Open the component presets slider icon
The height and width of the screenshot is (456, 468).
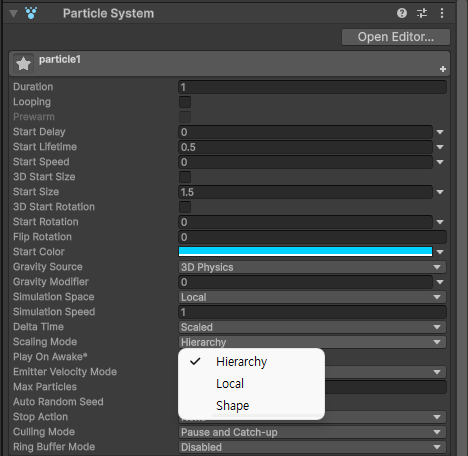[x=422, y=13]
